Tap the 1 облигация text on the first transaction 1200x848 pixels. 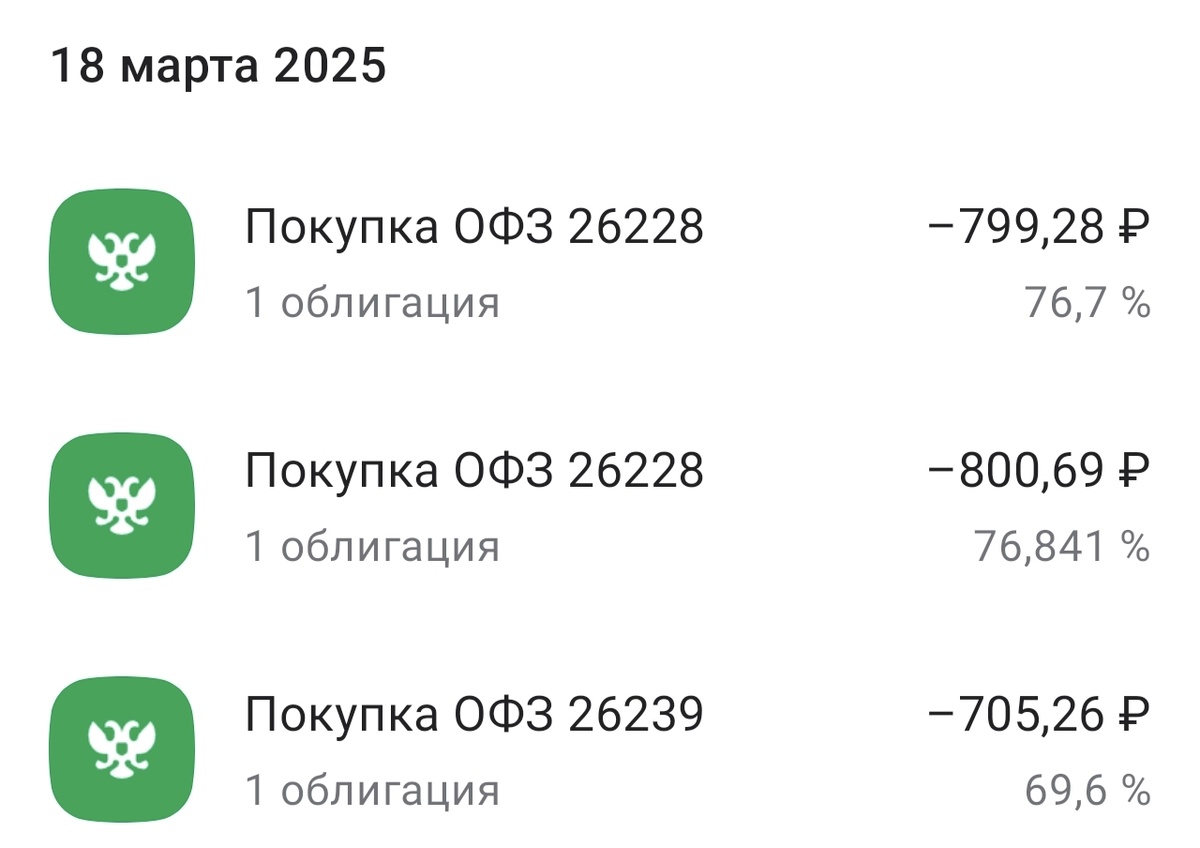[x=371, y=300]
